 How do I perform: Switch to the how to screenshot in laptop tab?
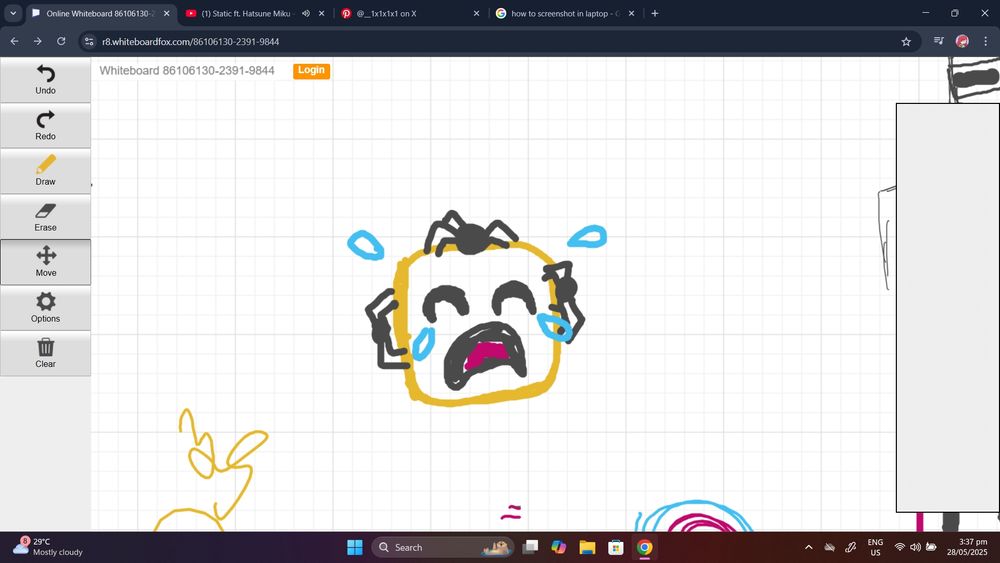click(565, 13)
